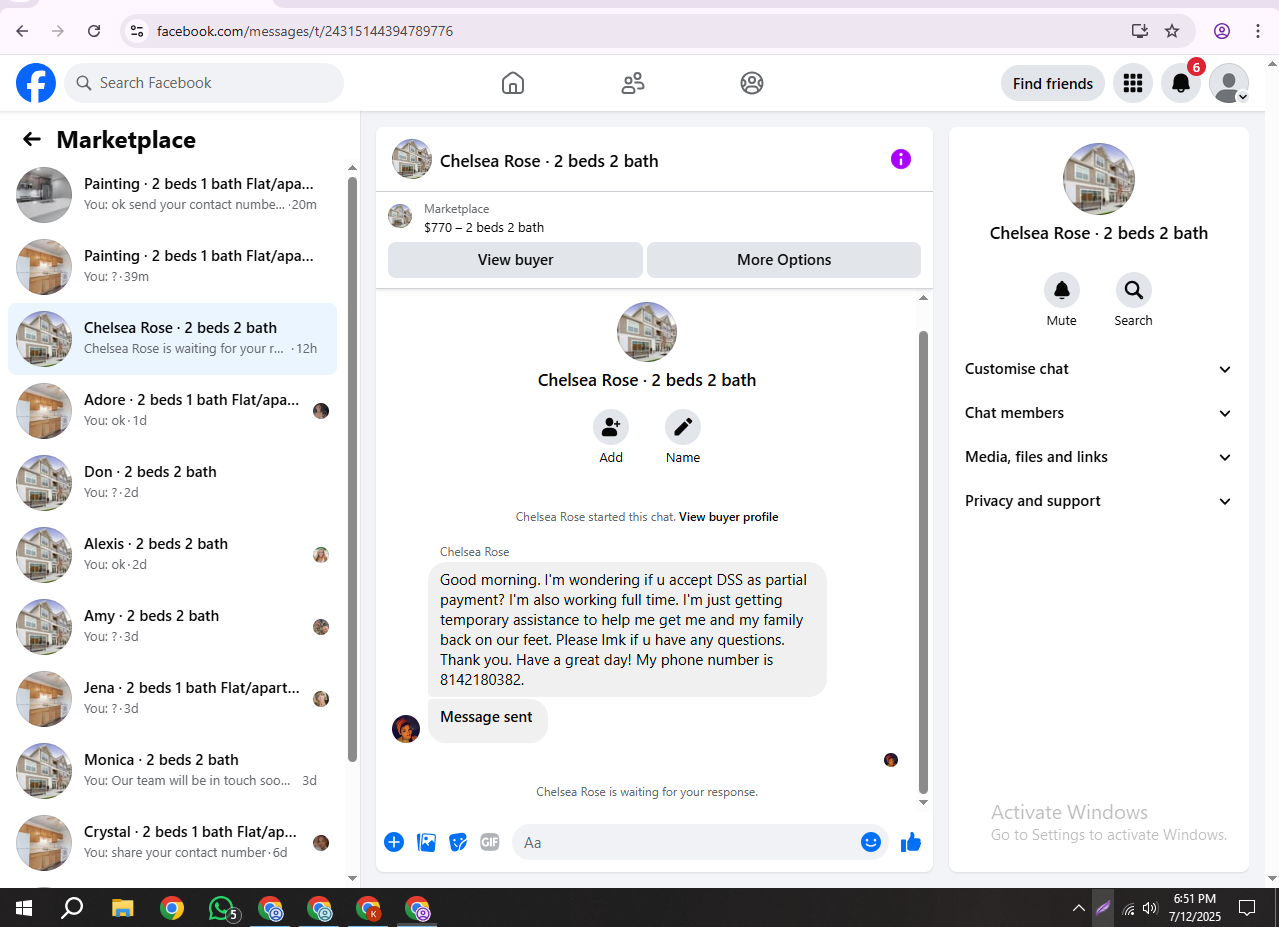Open the Facebook menu grid icon

pos(1132,83)
